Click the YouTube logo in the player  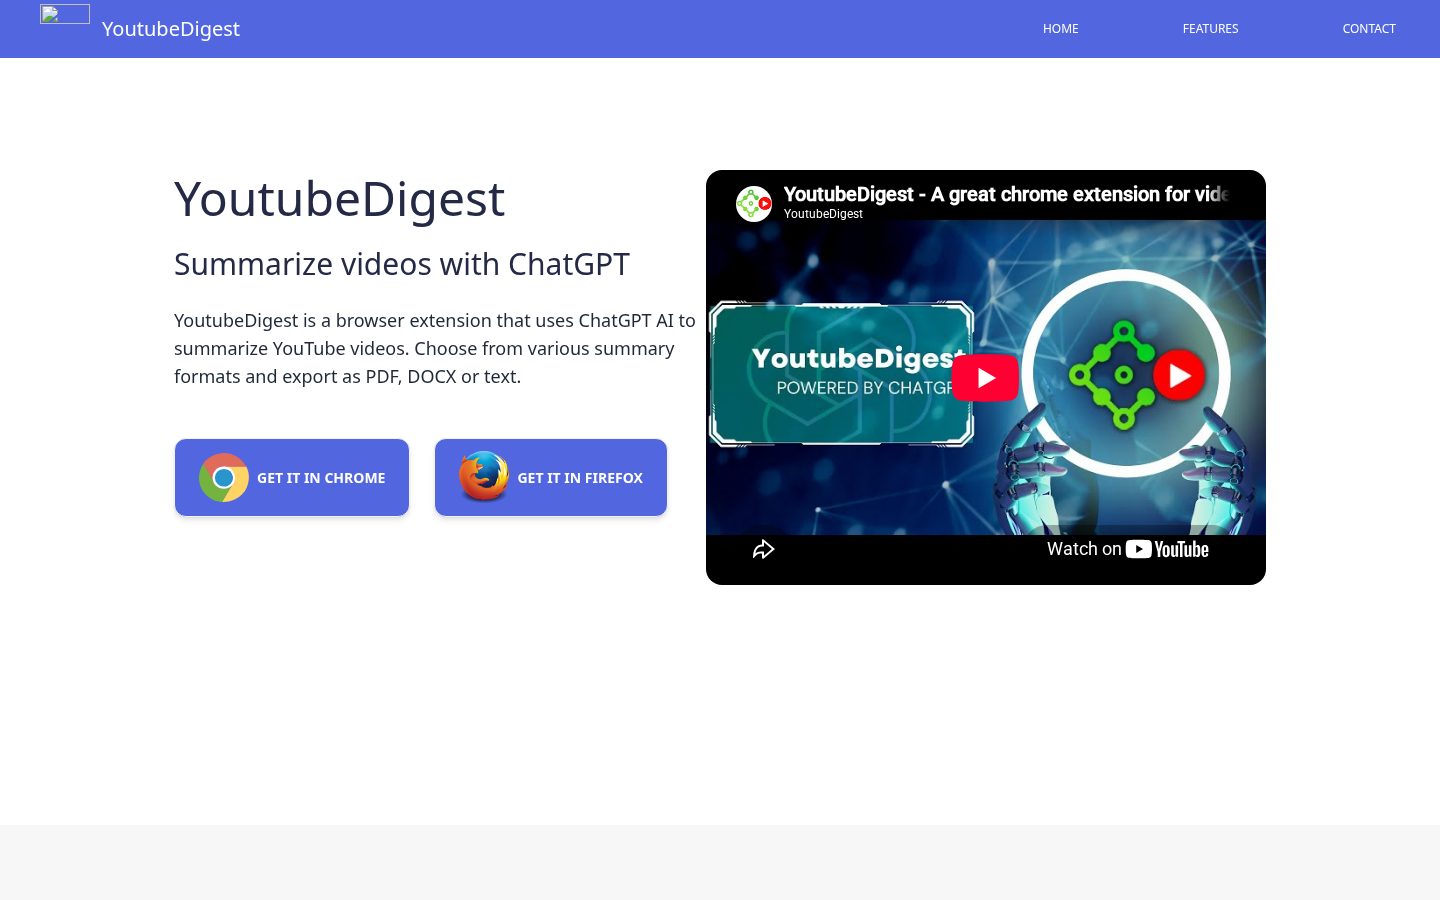(1167, 549)
